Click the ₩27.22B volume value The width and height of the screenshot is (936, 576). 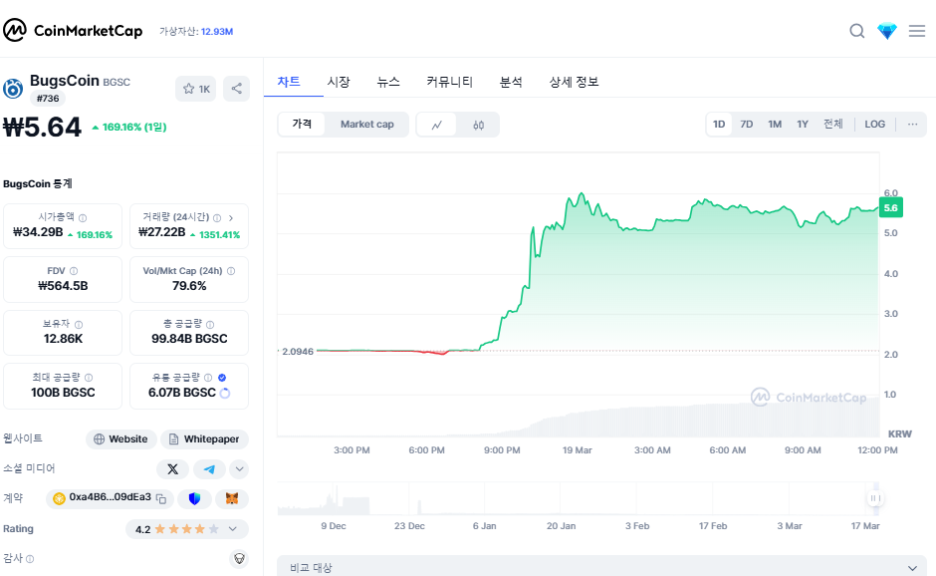[x=162, y=232]
